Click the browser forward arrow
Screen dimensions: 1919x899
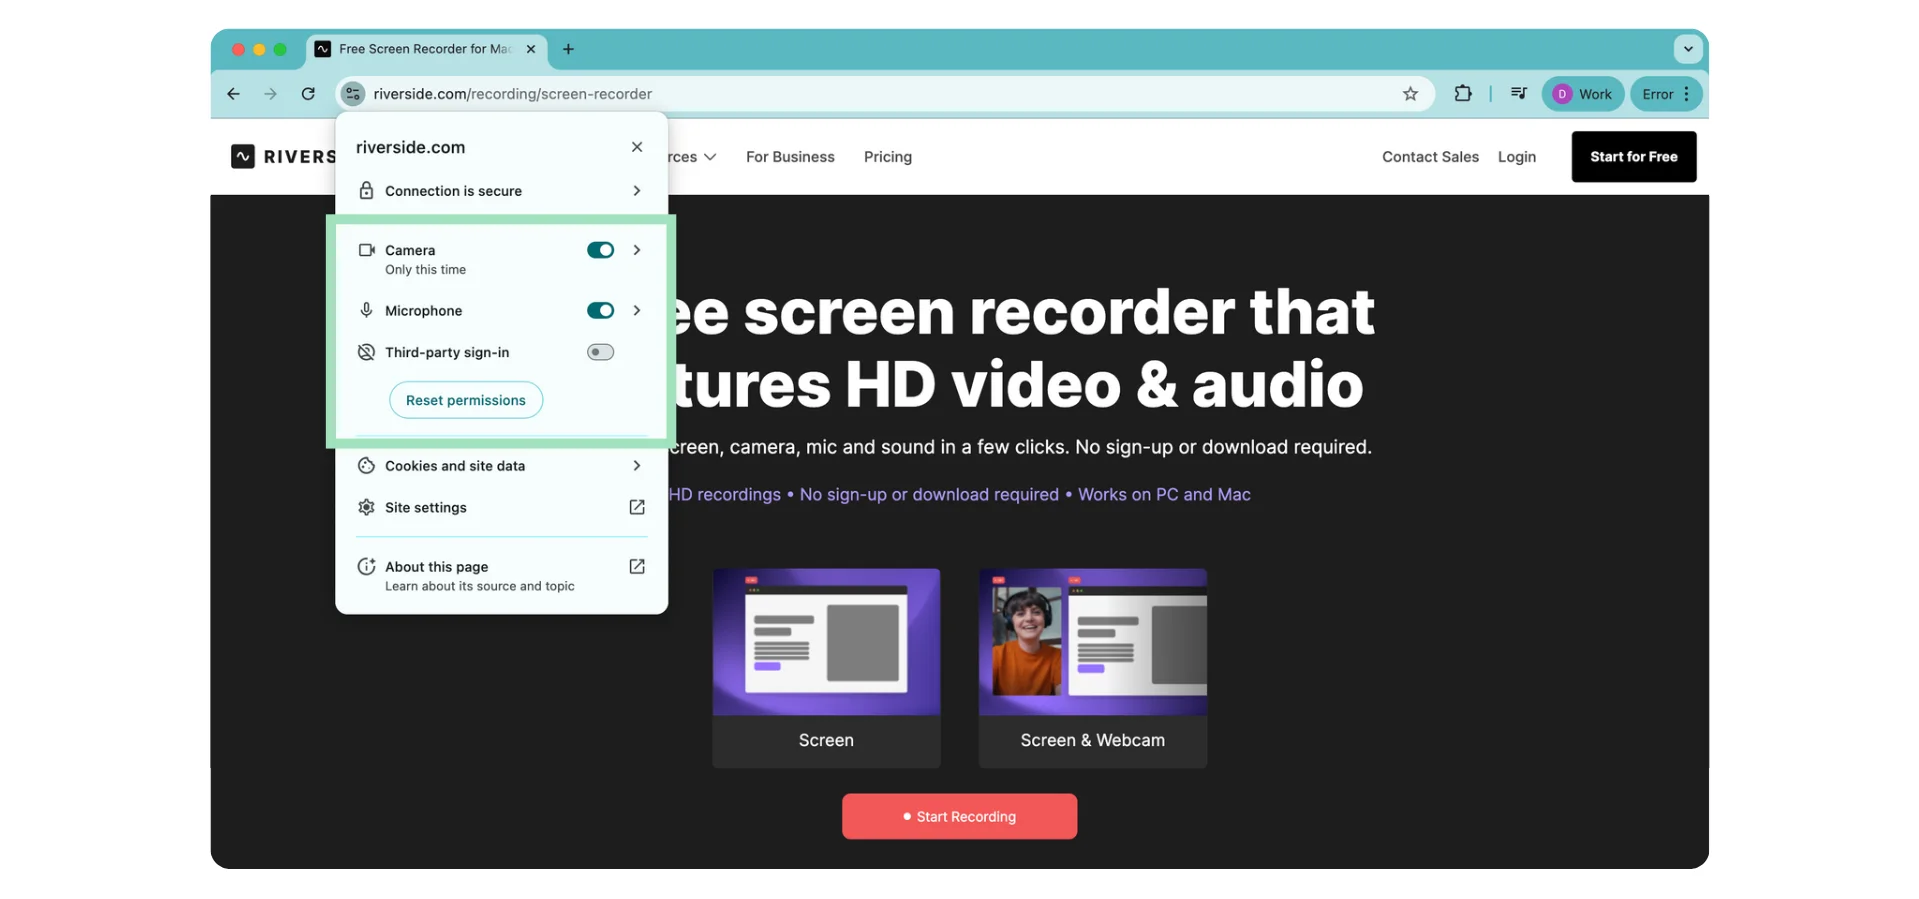270,94
